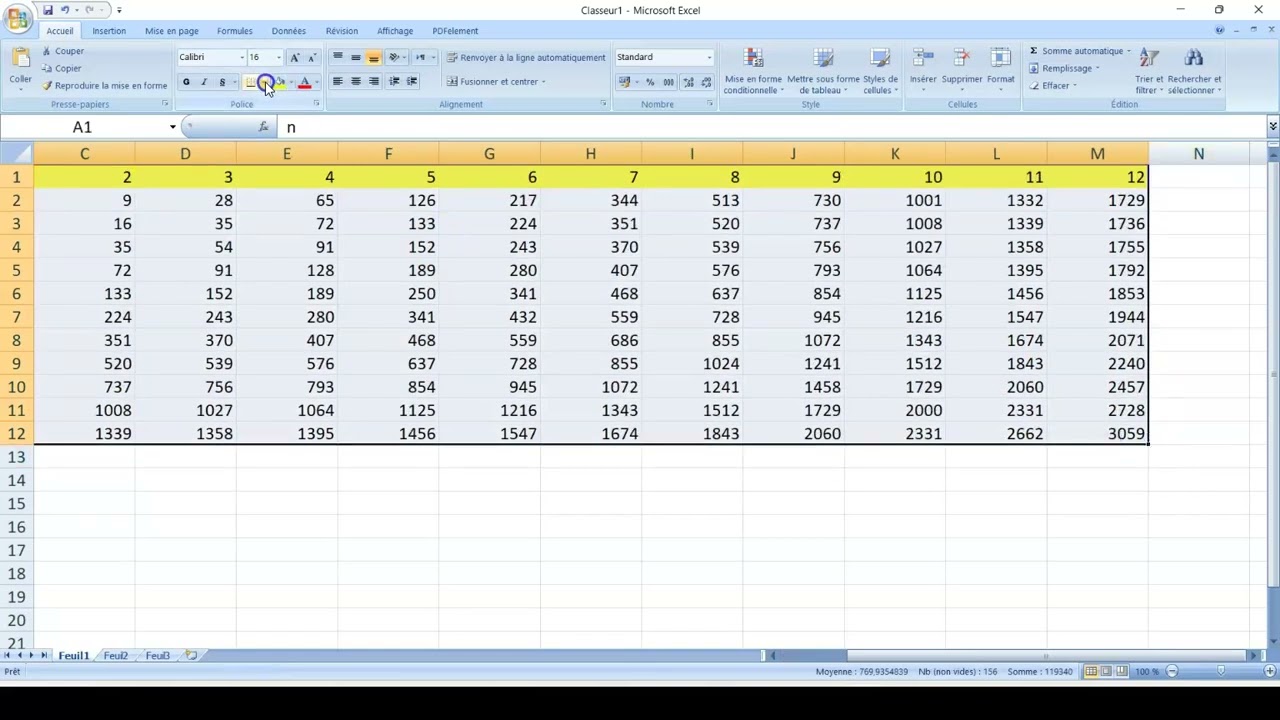Open Mettre sous forme de tableau
Image resolution: width=1280 pixels, height=720 pixels.
(x=823, y=71)
